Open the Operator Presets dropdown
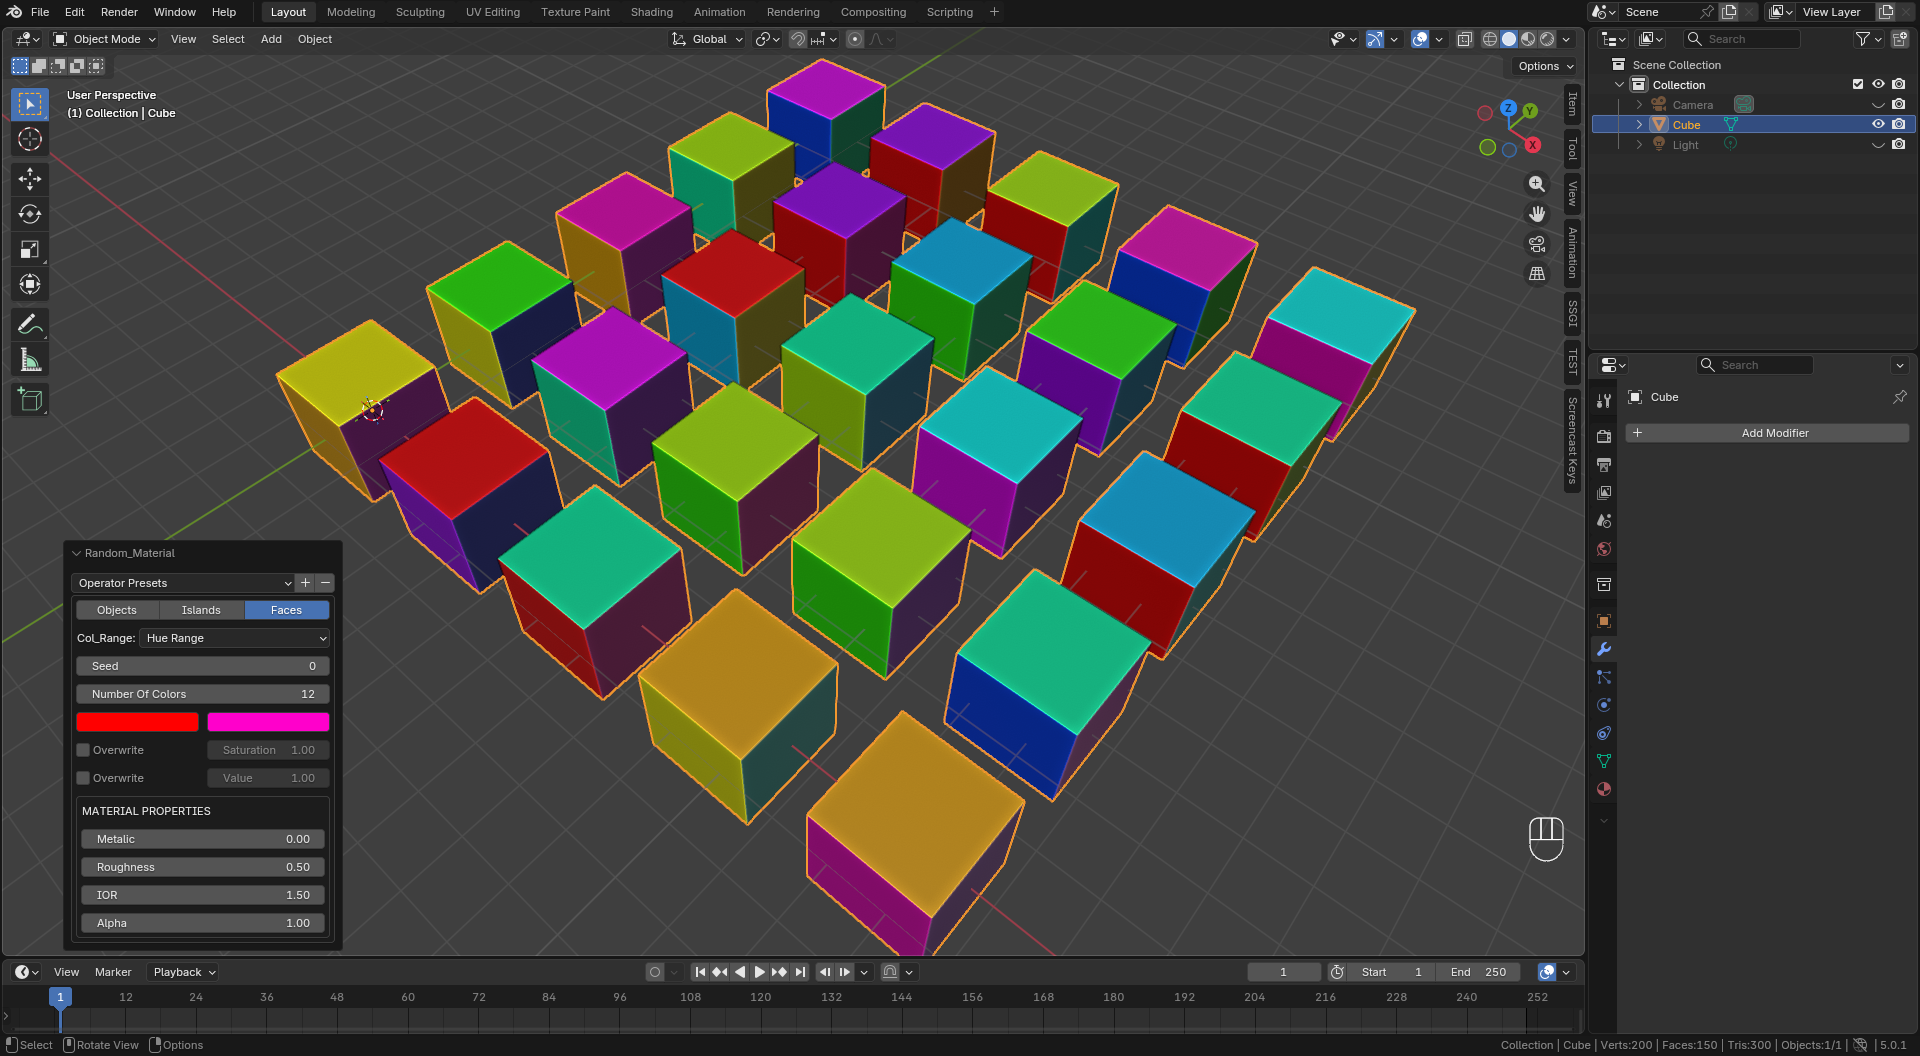 184,583
